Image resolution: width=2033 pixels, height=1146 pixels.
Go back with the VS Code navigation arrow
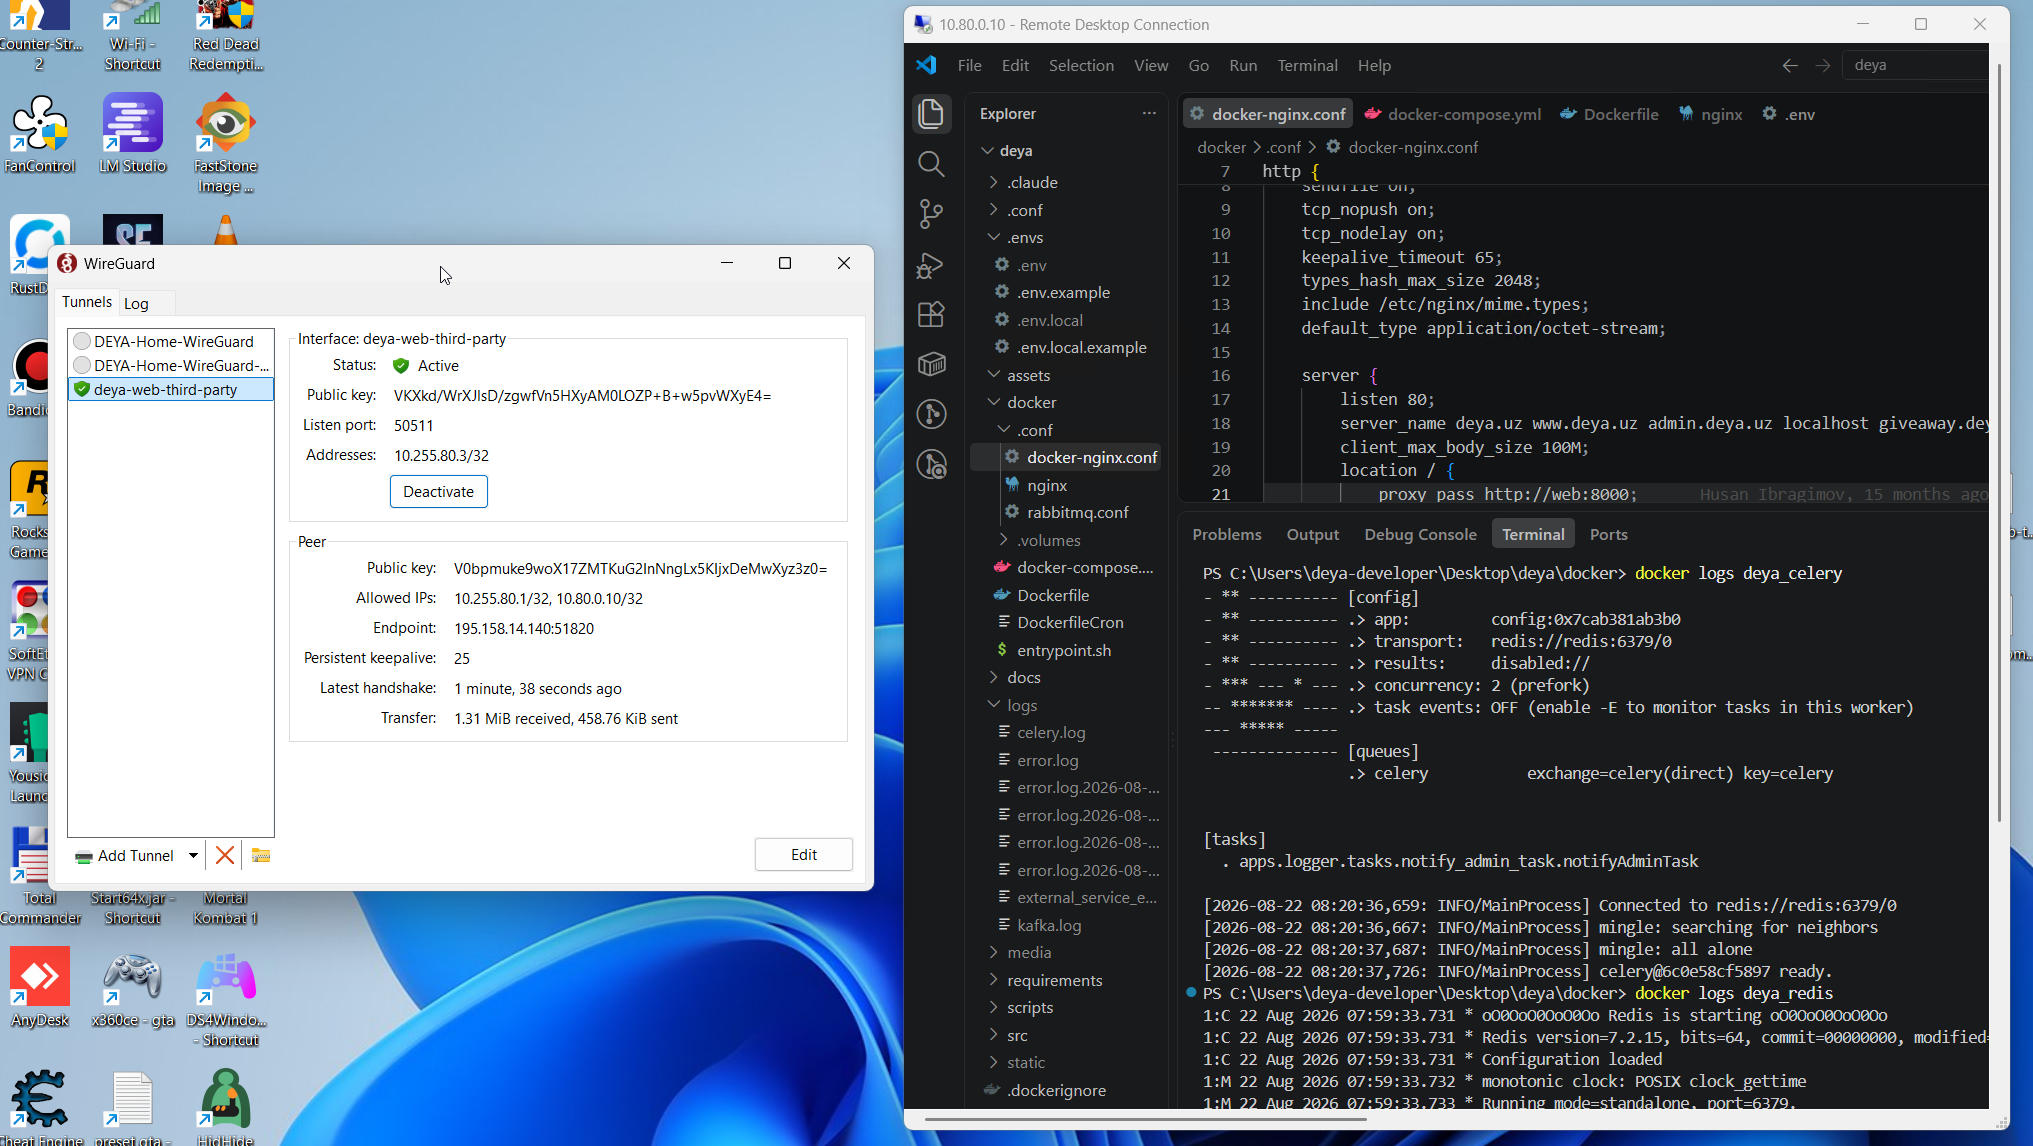(x=1789, y=65)
